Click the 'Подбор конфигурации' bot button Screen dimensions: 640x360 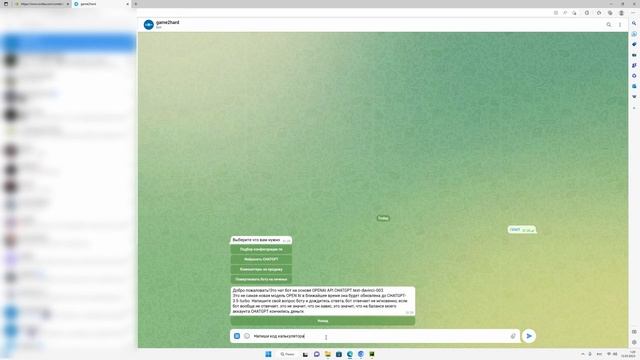click(261, 249)
